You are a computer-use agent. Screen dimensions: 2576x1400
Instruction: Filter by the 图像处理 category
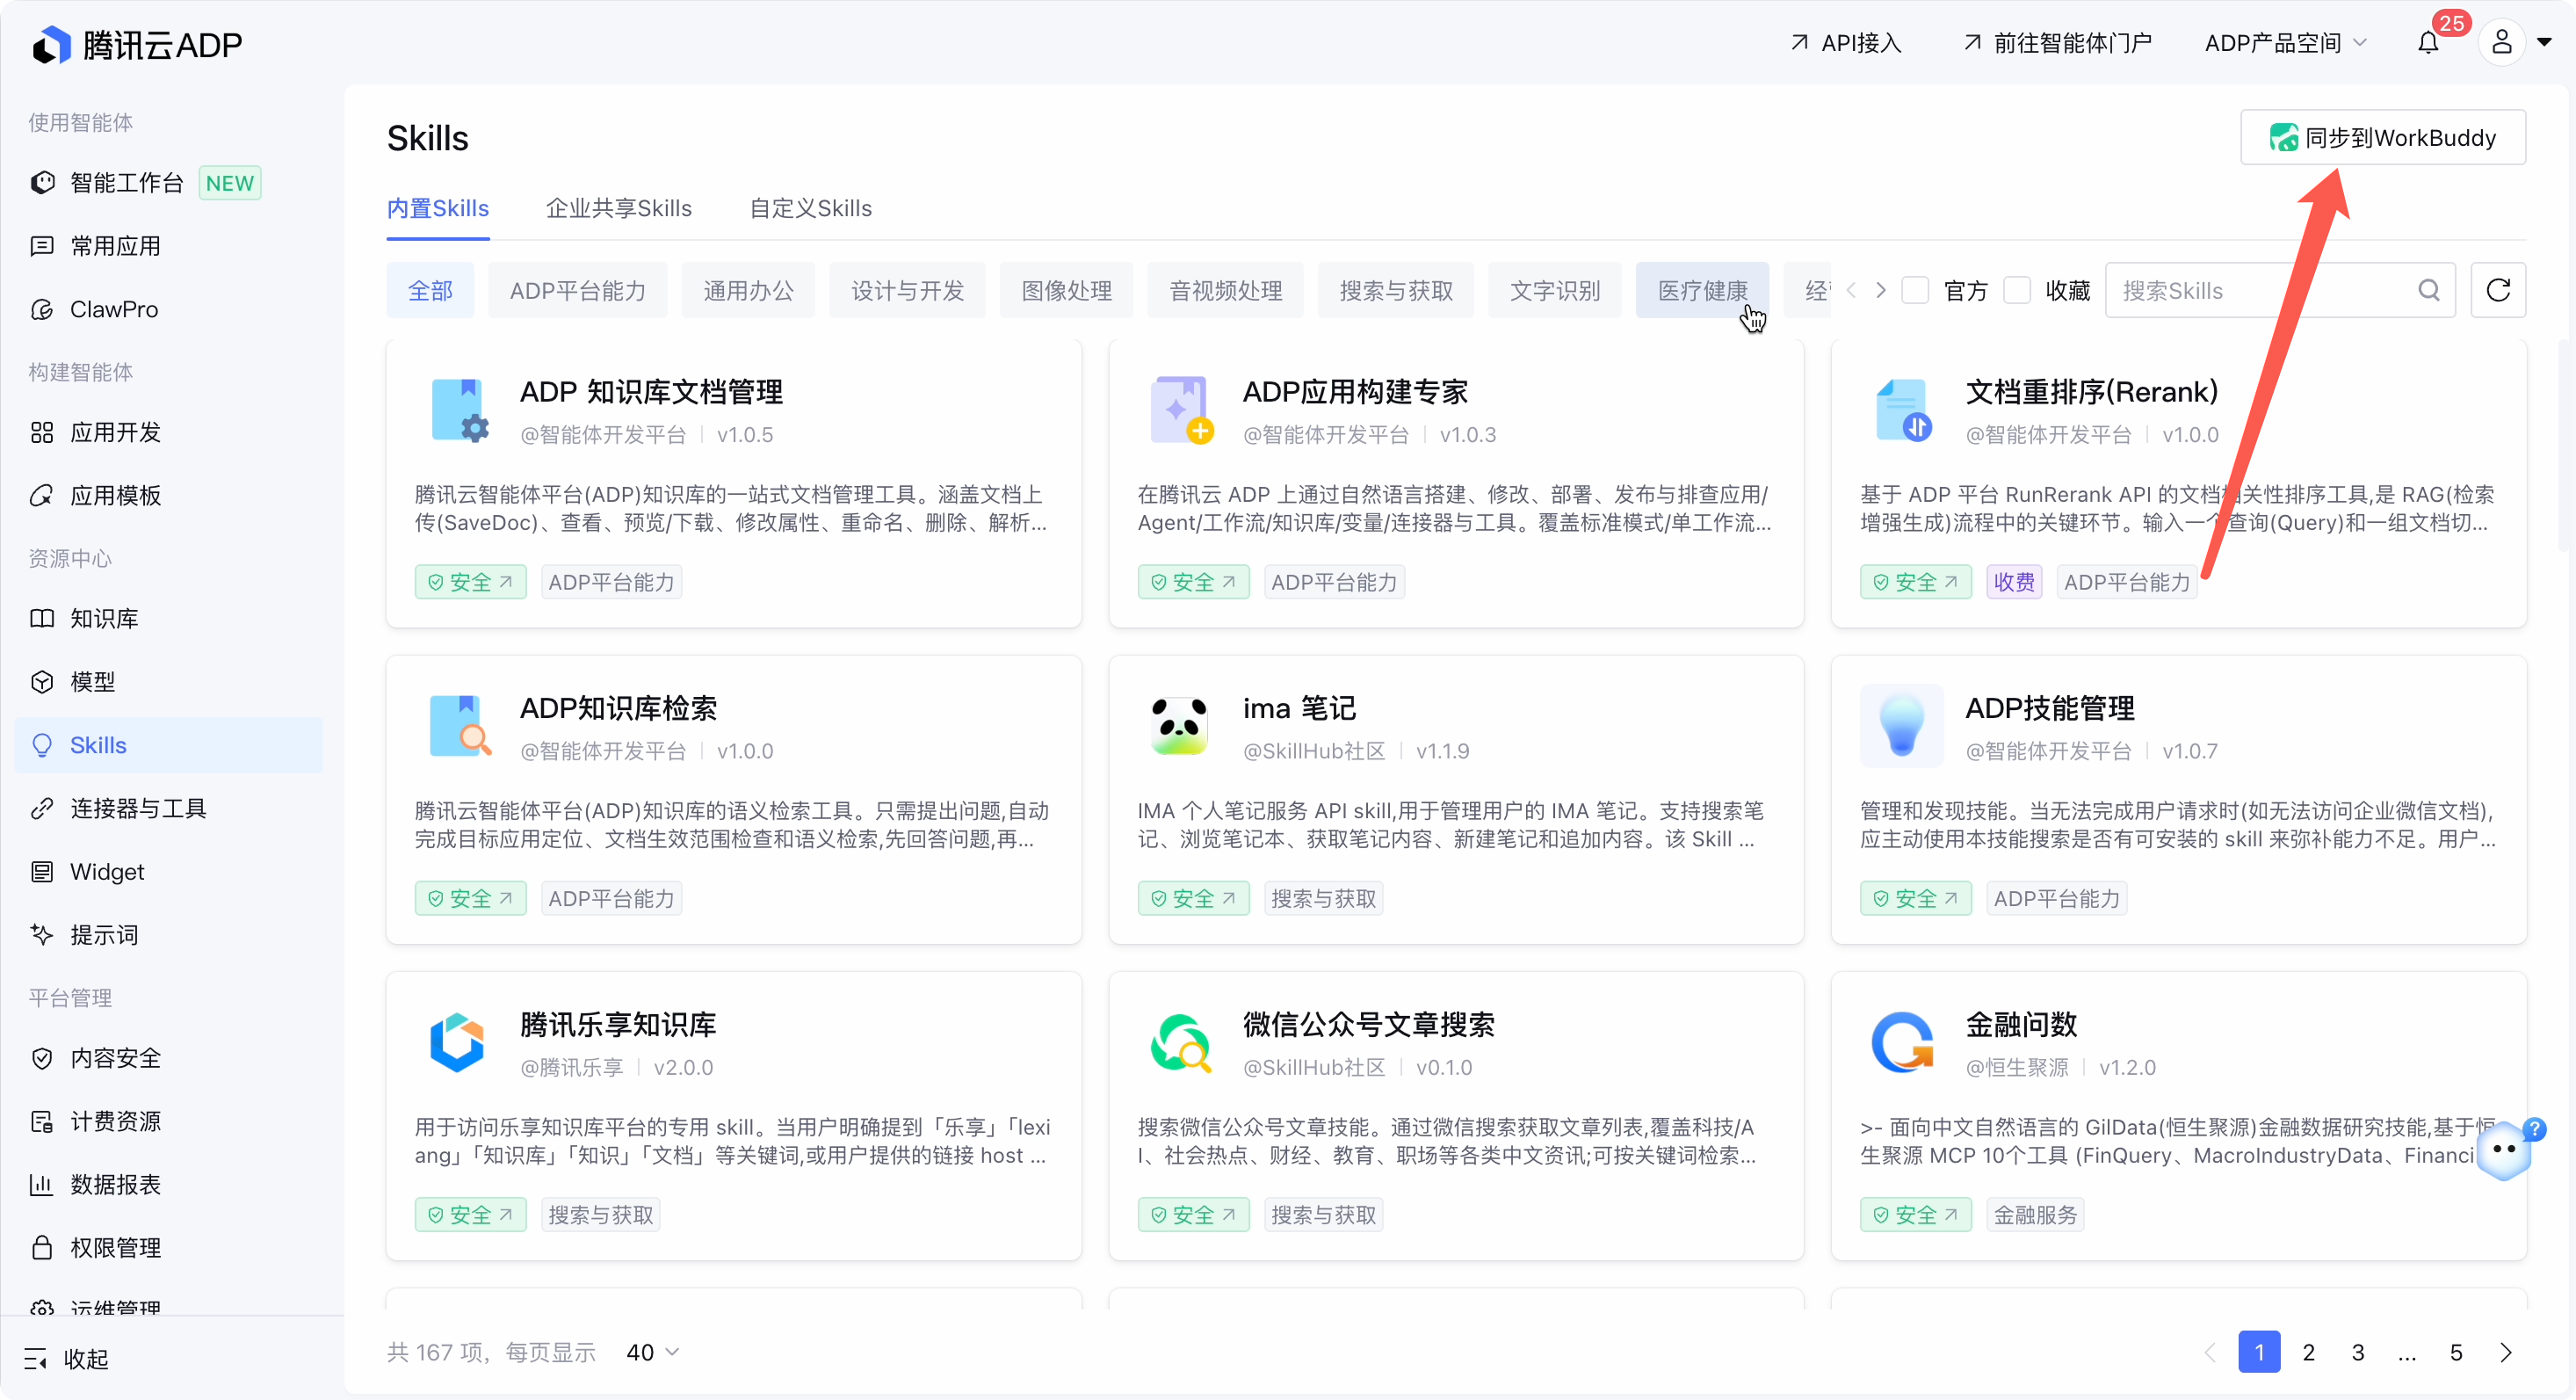click(1066, 290)
